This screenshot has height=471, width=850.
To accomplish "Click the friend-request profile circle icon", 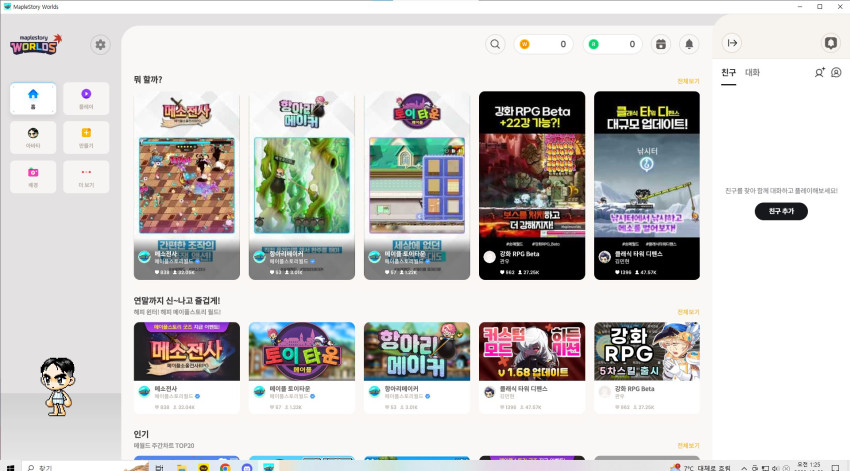I will coord(836,73).
